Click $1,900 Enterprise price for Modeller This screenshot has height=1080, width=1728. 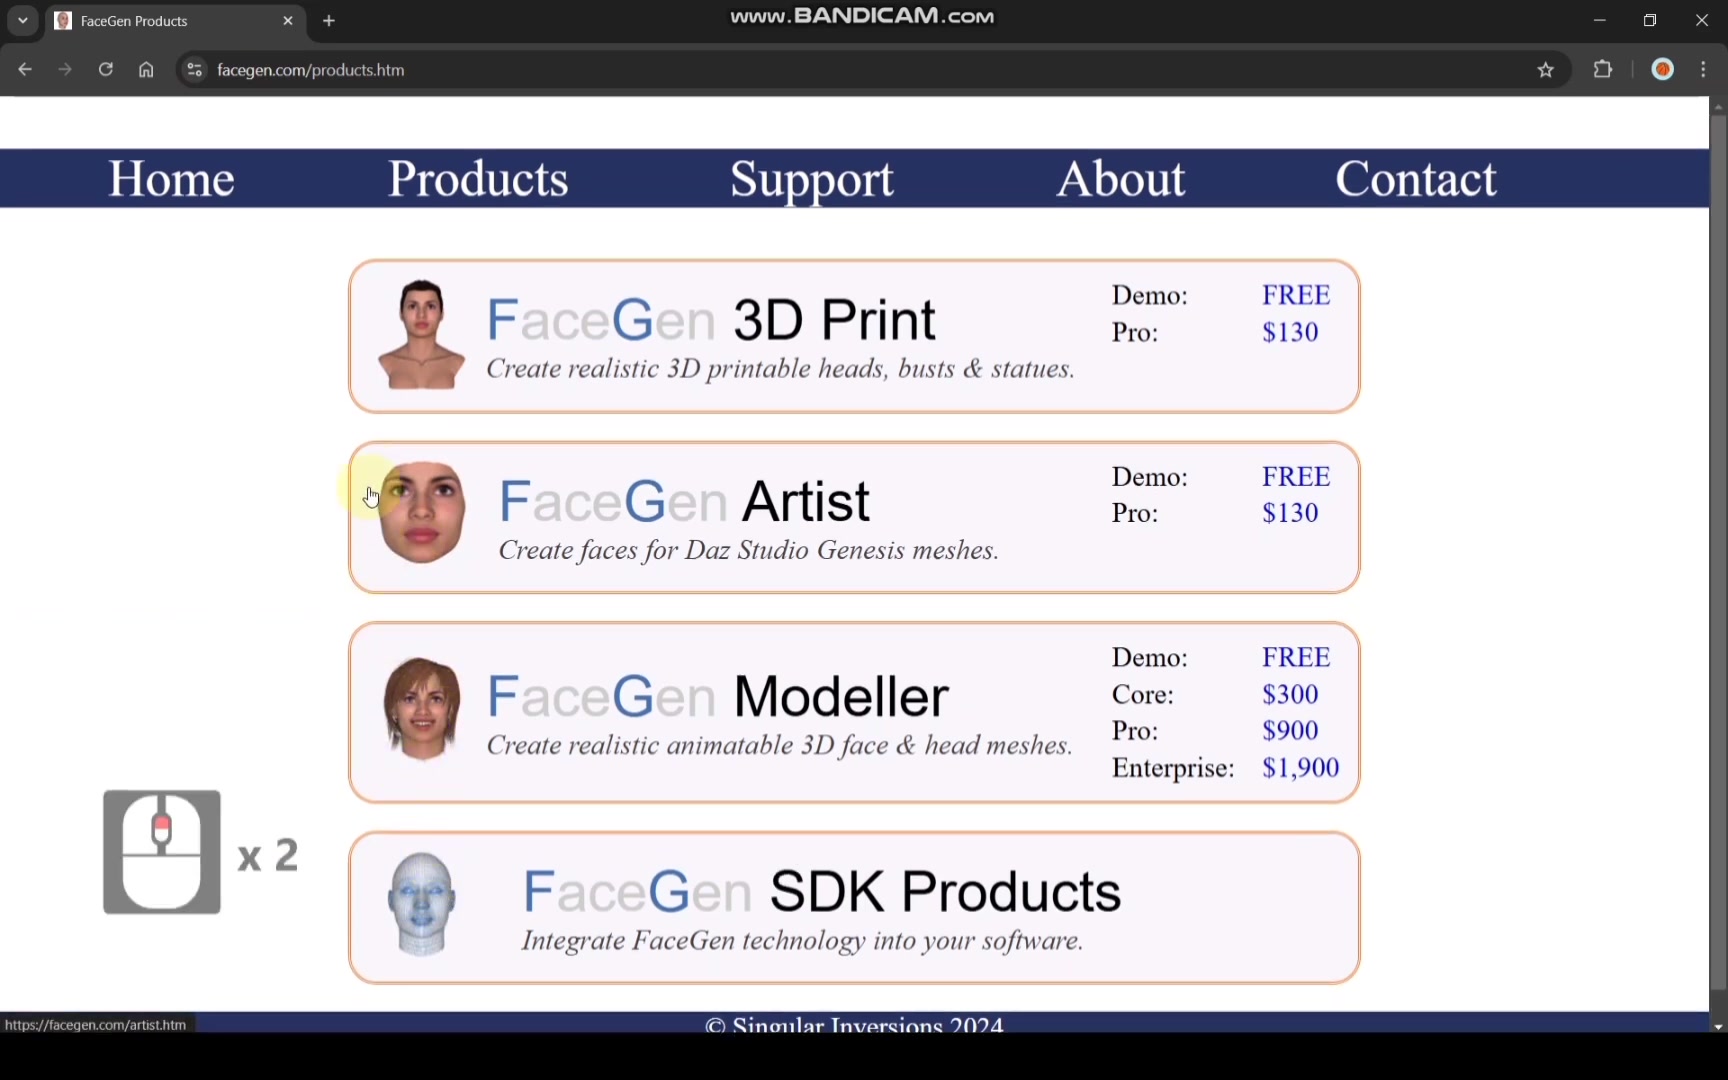[1300, 767]
